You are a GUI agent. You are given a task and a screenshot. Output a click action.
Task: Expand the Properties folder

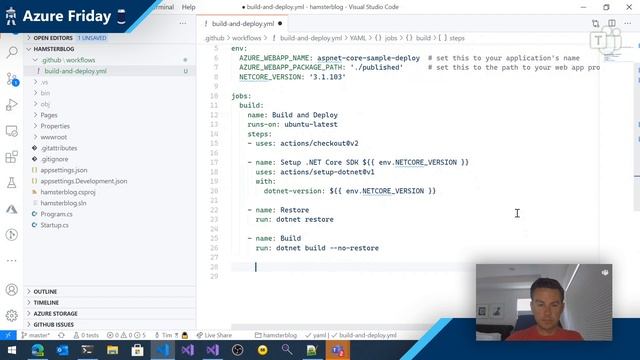tap(109, 126)
